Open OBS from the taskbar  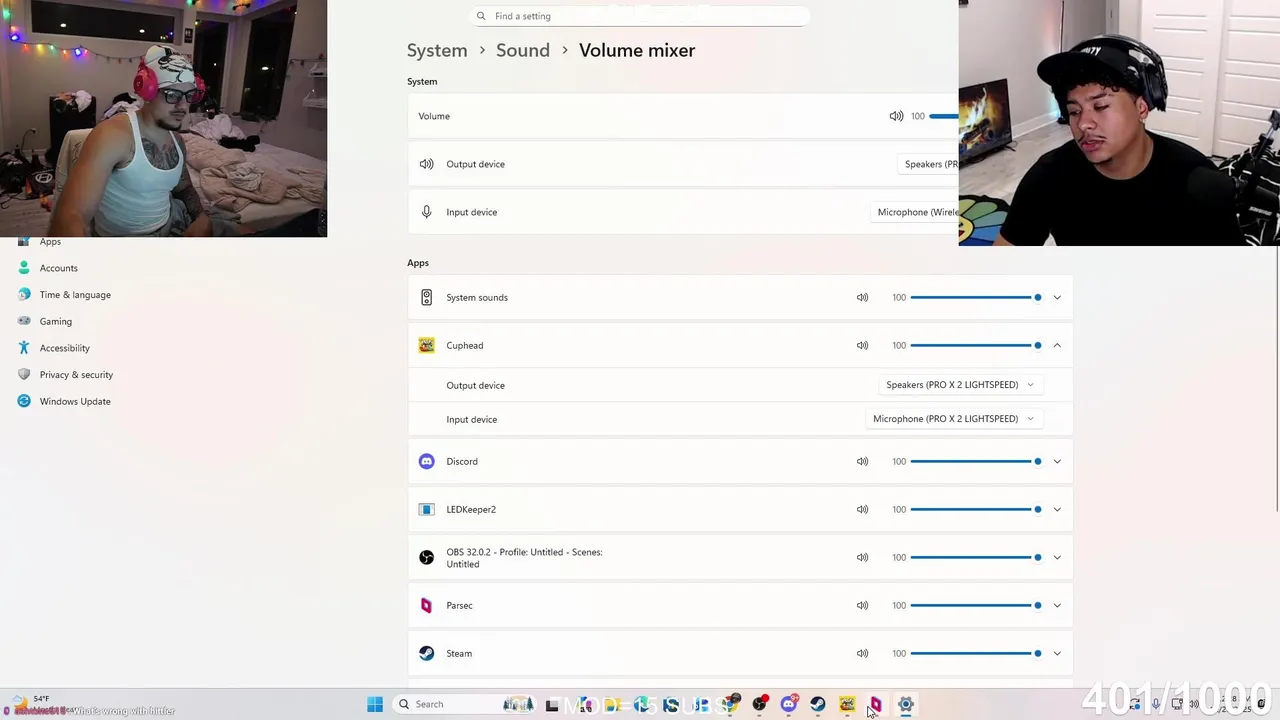[x=760, y=704]
